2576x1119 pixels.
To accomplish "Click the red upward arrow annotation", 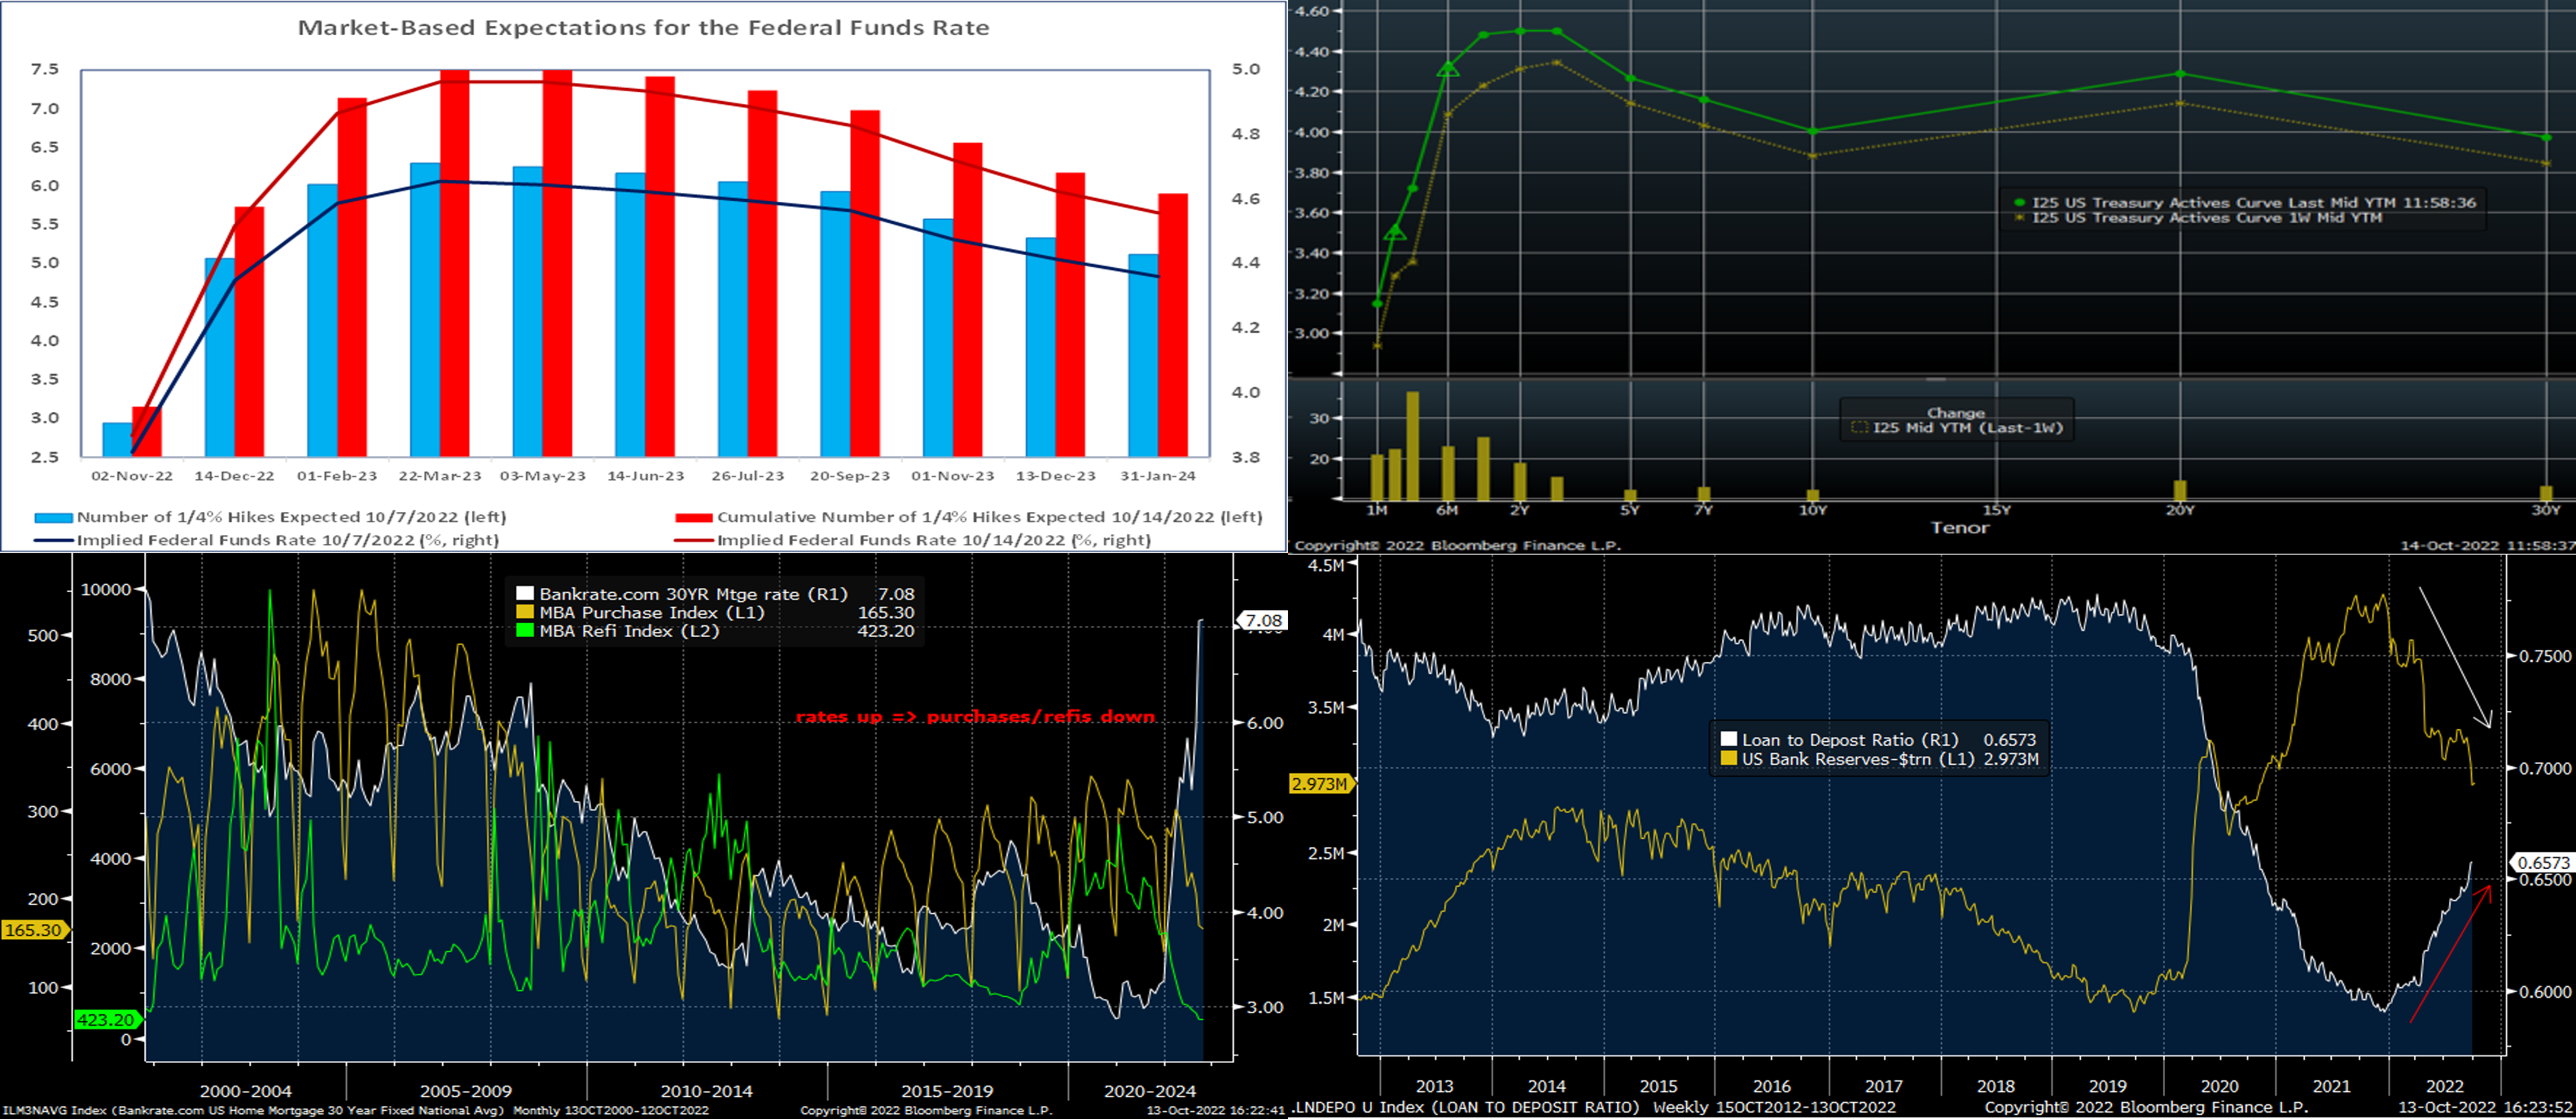I will [2451, 953].
